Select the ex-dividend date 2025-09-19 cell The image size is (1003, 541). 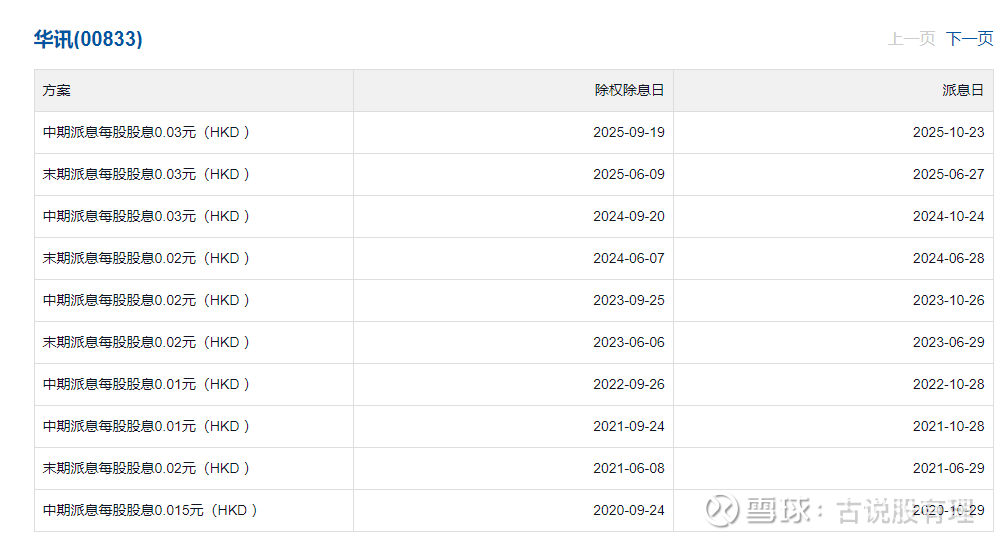(x=628, y=132)
